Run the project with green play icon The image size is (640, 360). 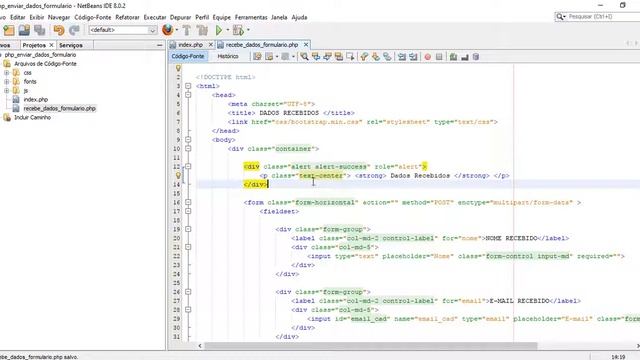point(219,30)
